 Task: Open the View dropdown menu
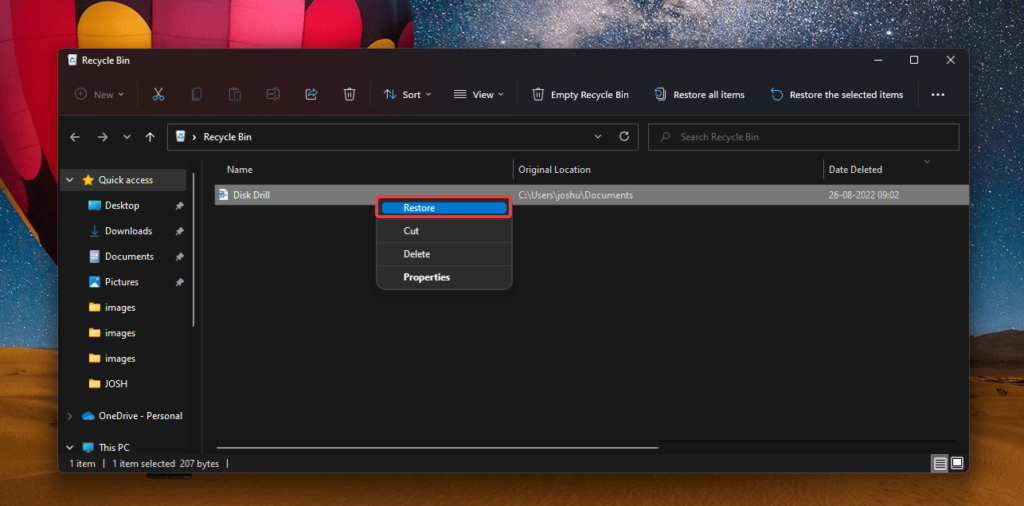pos(478,95)
